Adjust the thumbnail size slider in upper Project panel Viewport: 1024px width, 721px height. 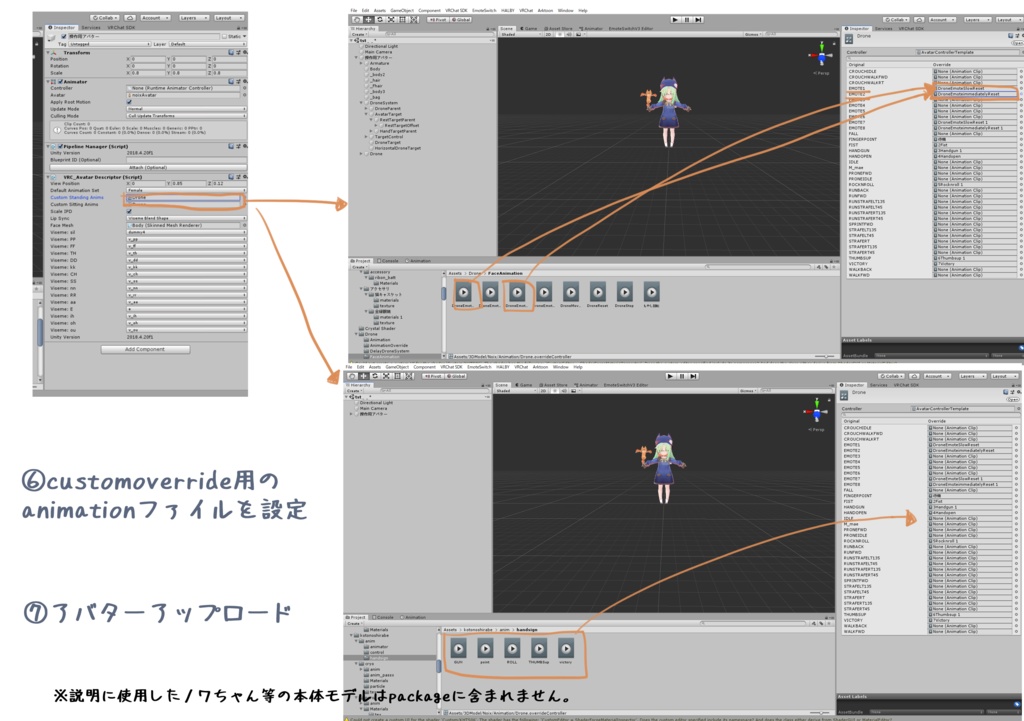824,357
